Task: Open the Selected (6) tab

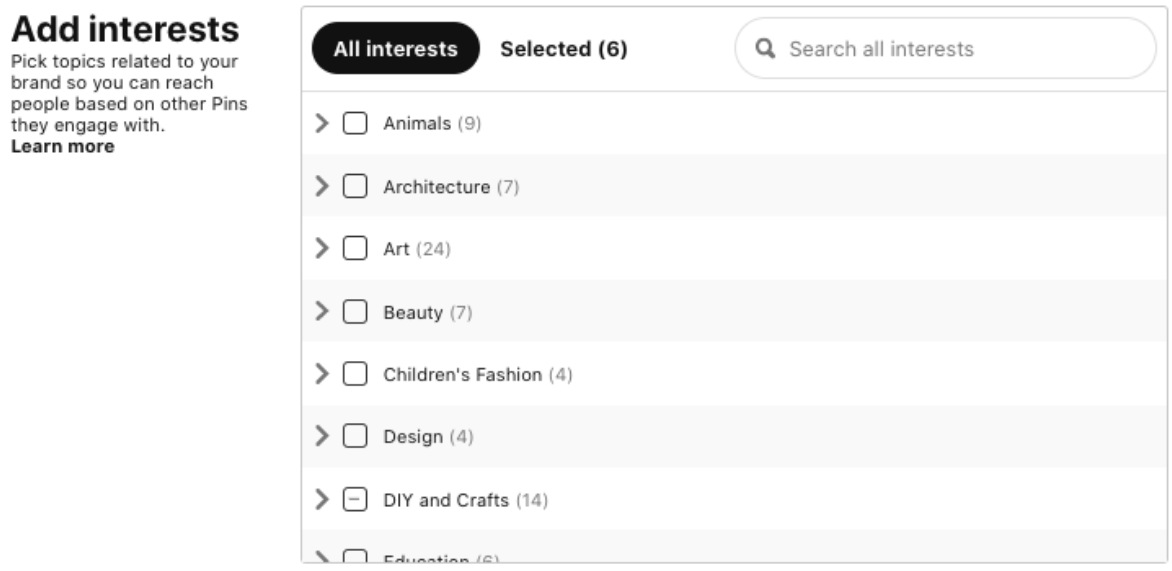Action: (x=563, y=49)
